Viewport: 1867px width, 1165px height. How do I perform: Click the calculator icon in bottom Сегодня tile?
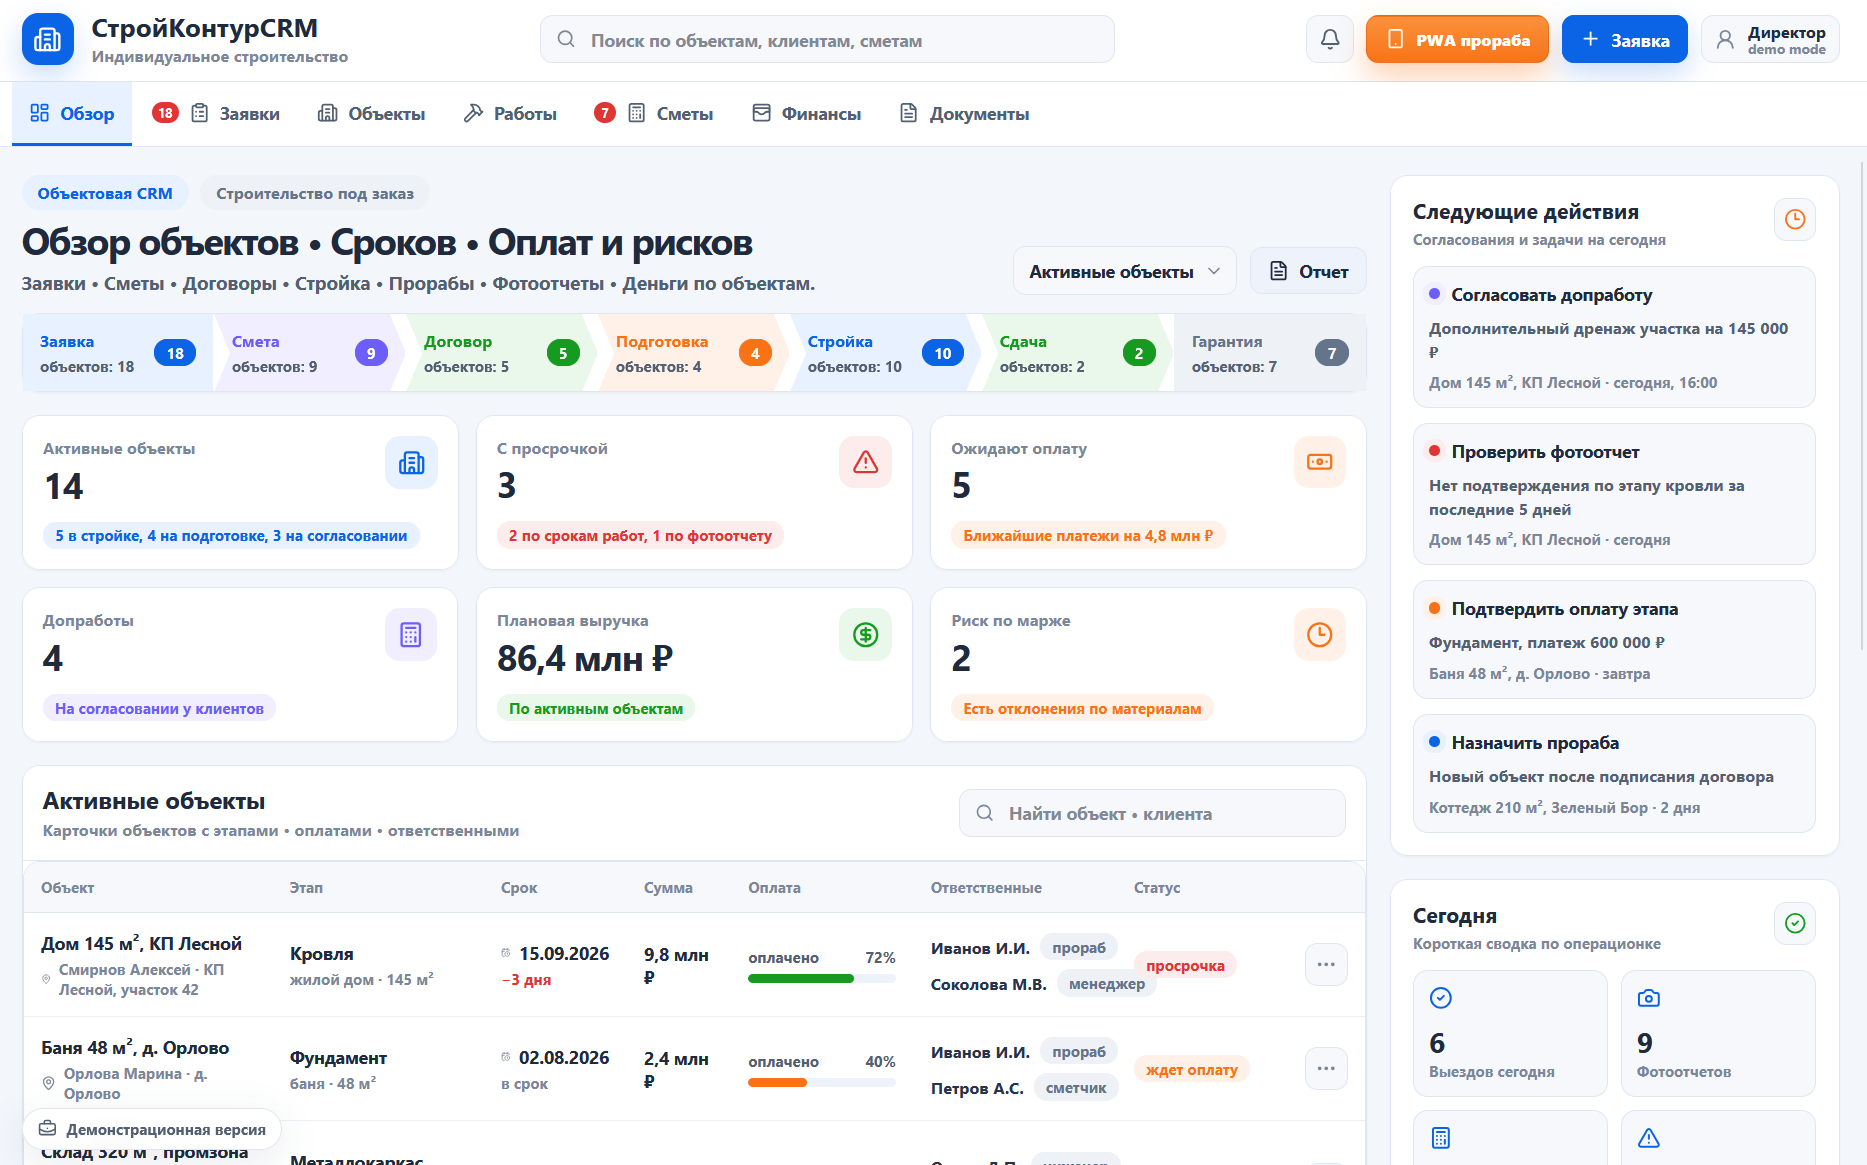coord(1441,1138)
